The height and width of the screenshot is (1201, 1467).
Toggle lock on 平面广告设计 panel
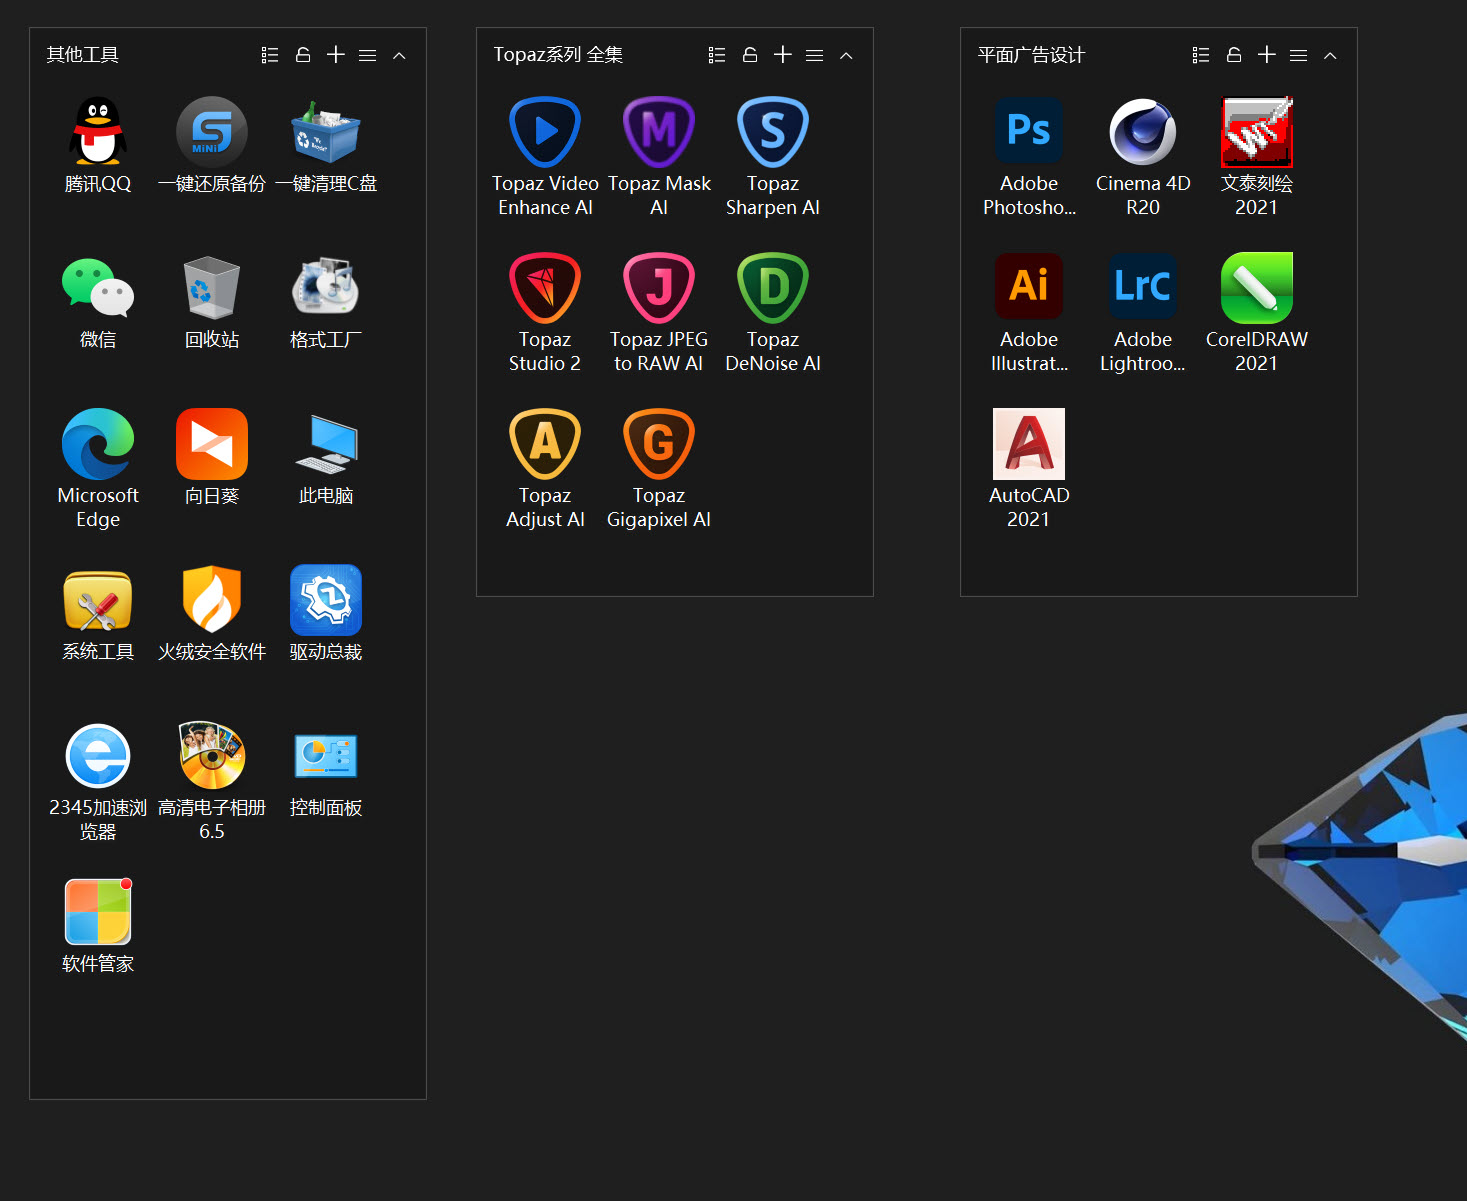point(1234,55)
